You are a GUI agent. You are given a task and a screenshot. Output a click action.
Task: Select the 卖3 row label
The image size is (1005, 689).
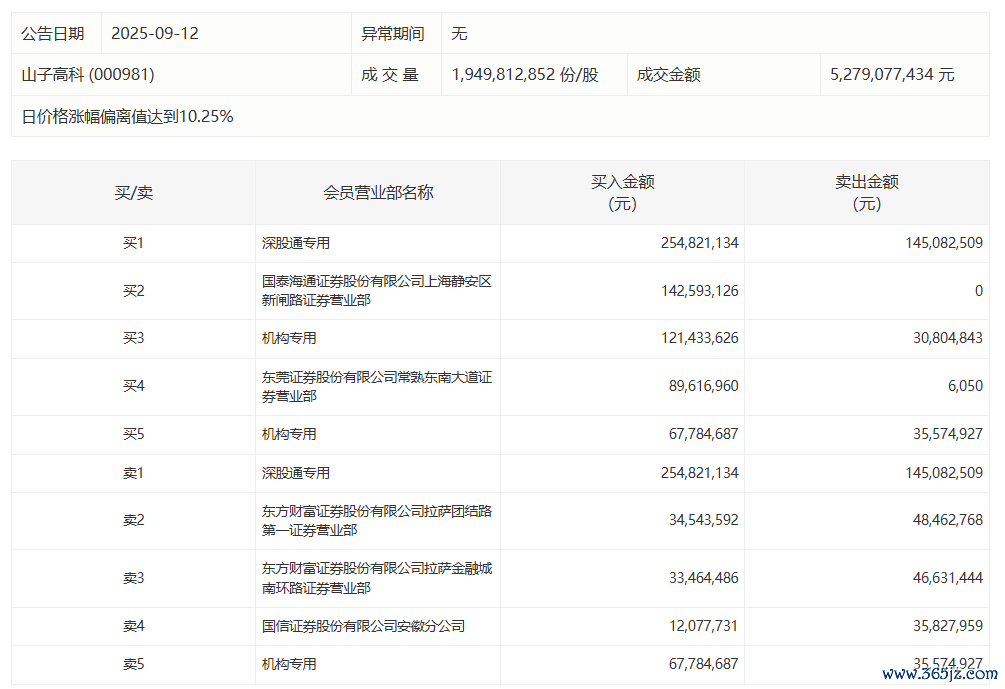click(133, 578)
